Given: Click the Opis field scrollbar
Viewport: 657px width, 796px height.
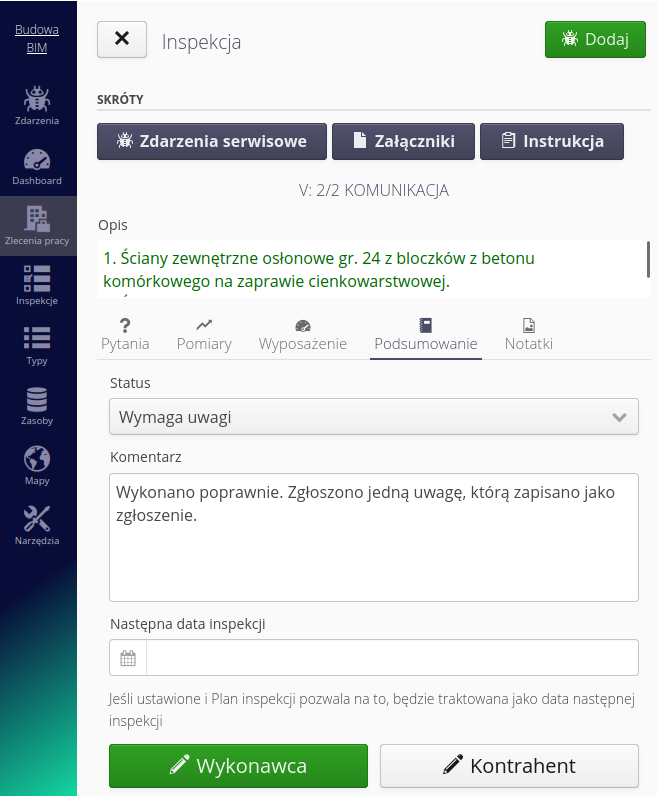Looking at the screenshot, I should [x=648, y=259].
